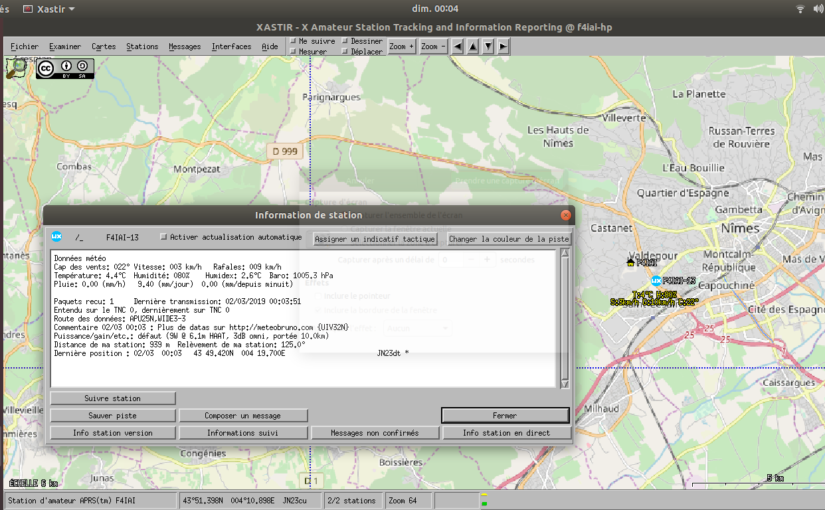
Task: Click the Creative Commons license badge
Action: click(65, 68)
